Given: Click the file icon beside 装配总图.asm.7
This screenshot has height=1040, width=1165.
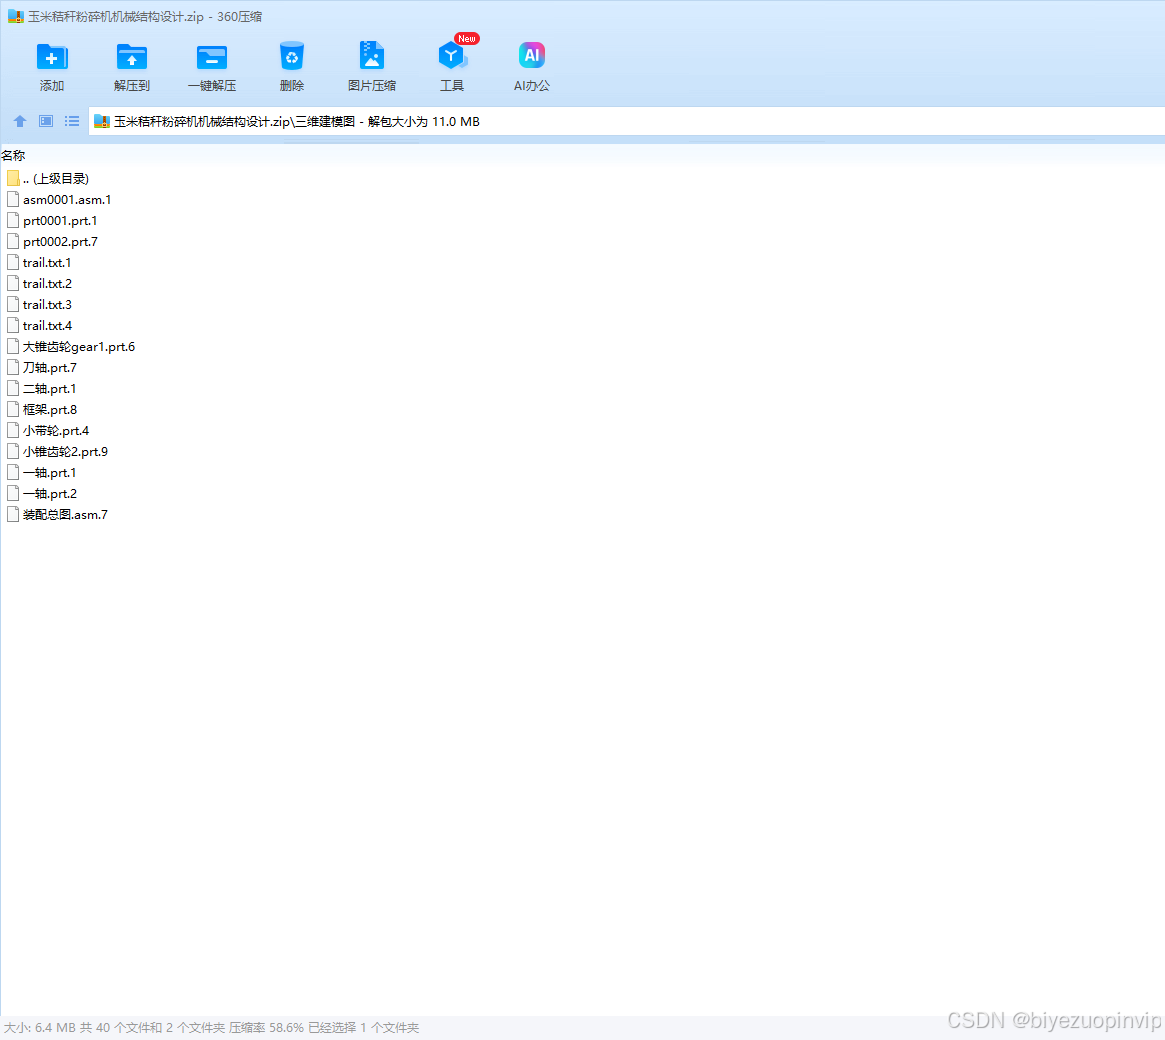Looking at the screenshot, I should 13,514.
